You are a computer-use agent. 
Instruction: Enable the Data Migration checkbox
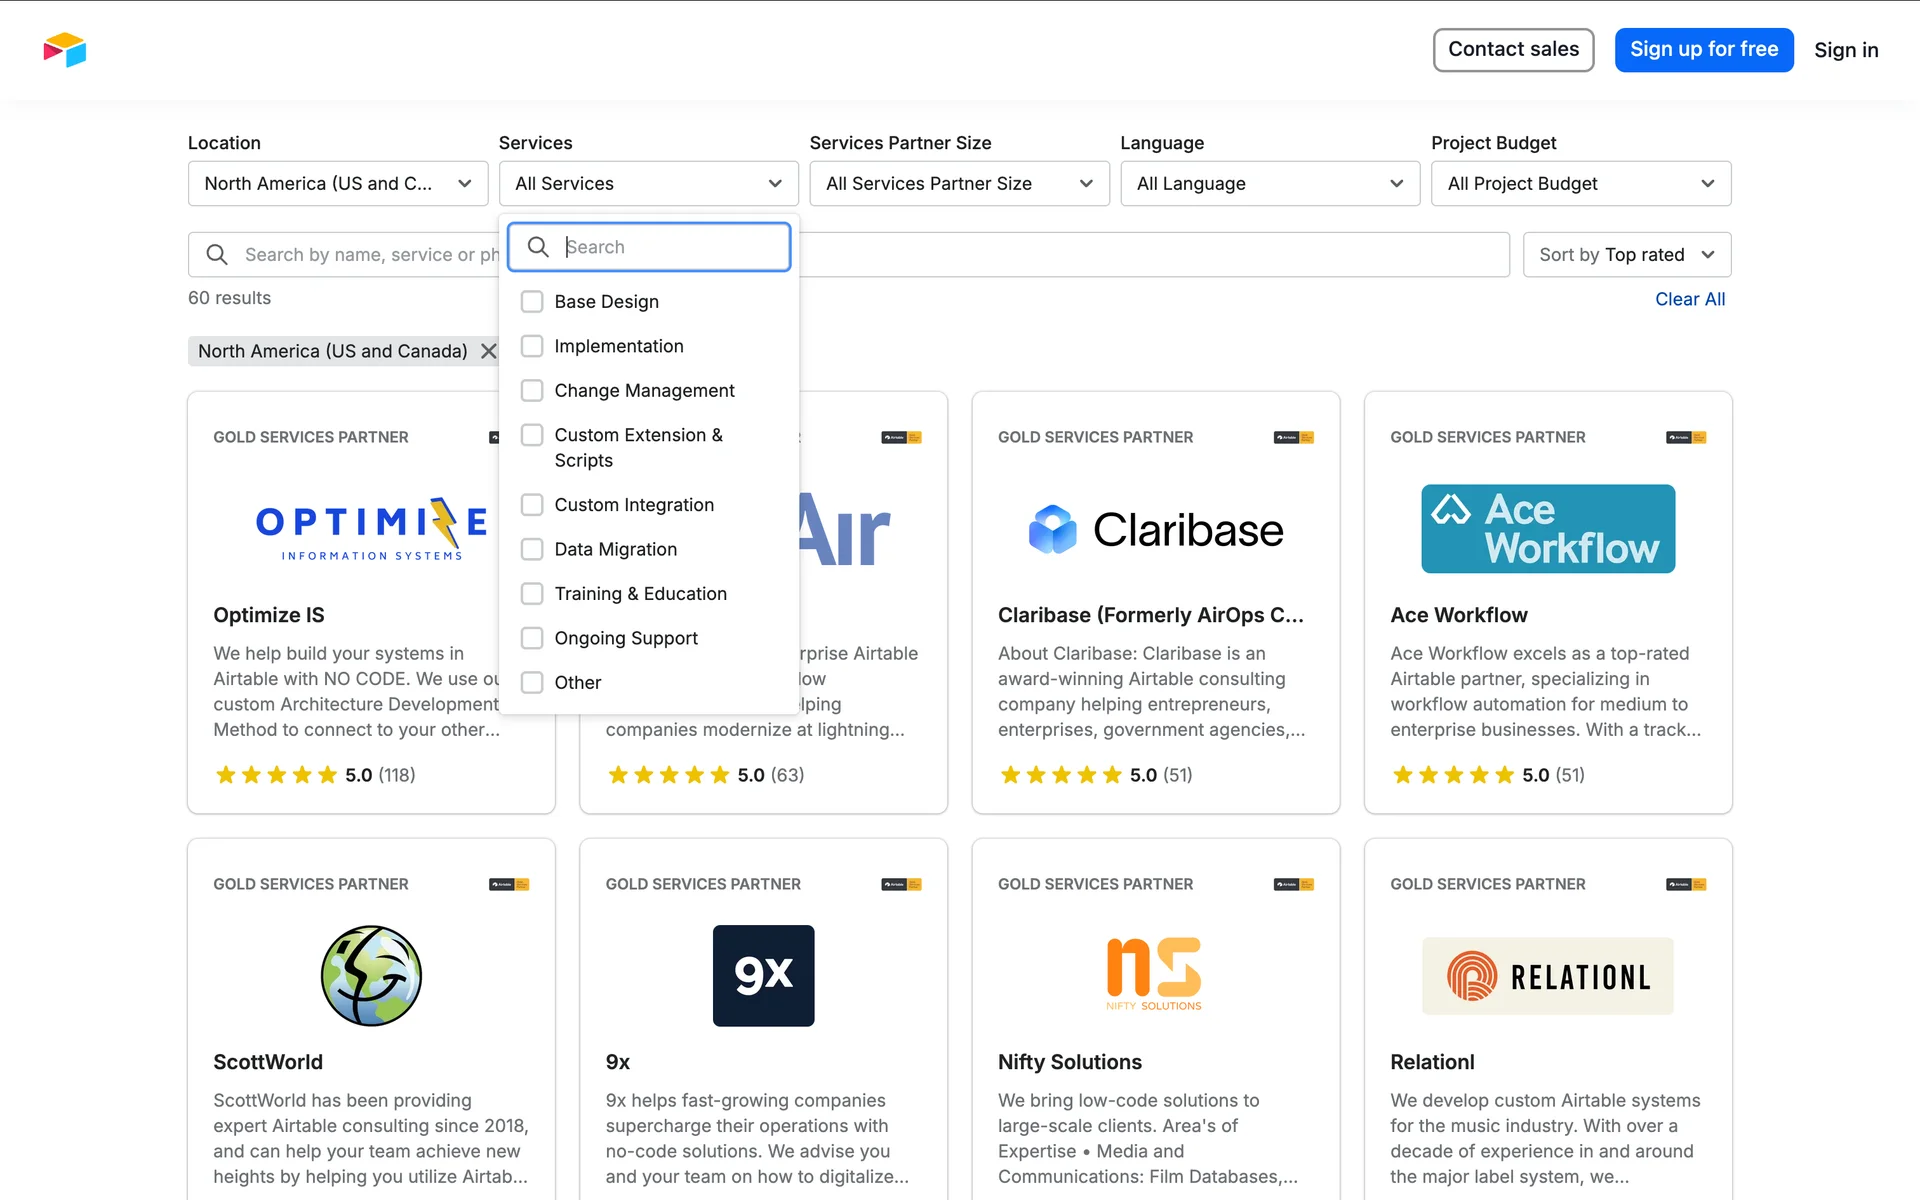click(x=532, y=549)
